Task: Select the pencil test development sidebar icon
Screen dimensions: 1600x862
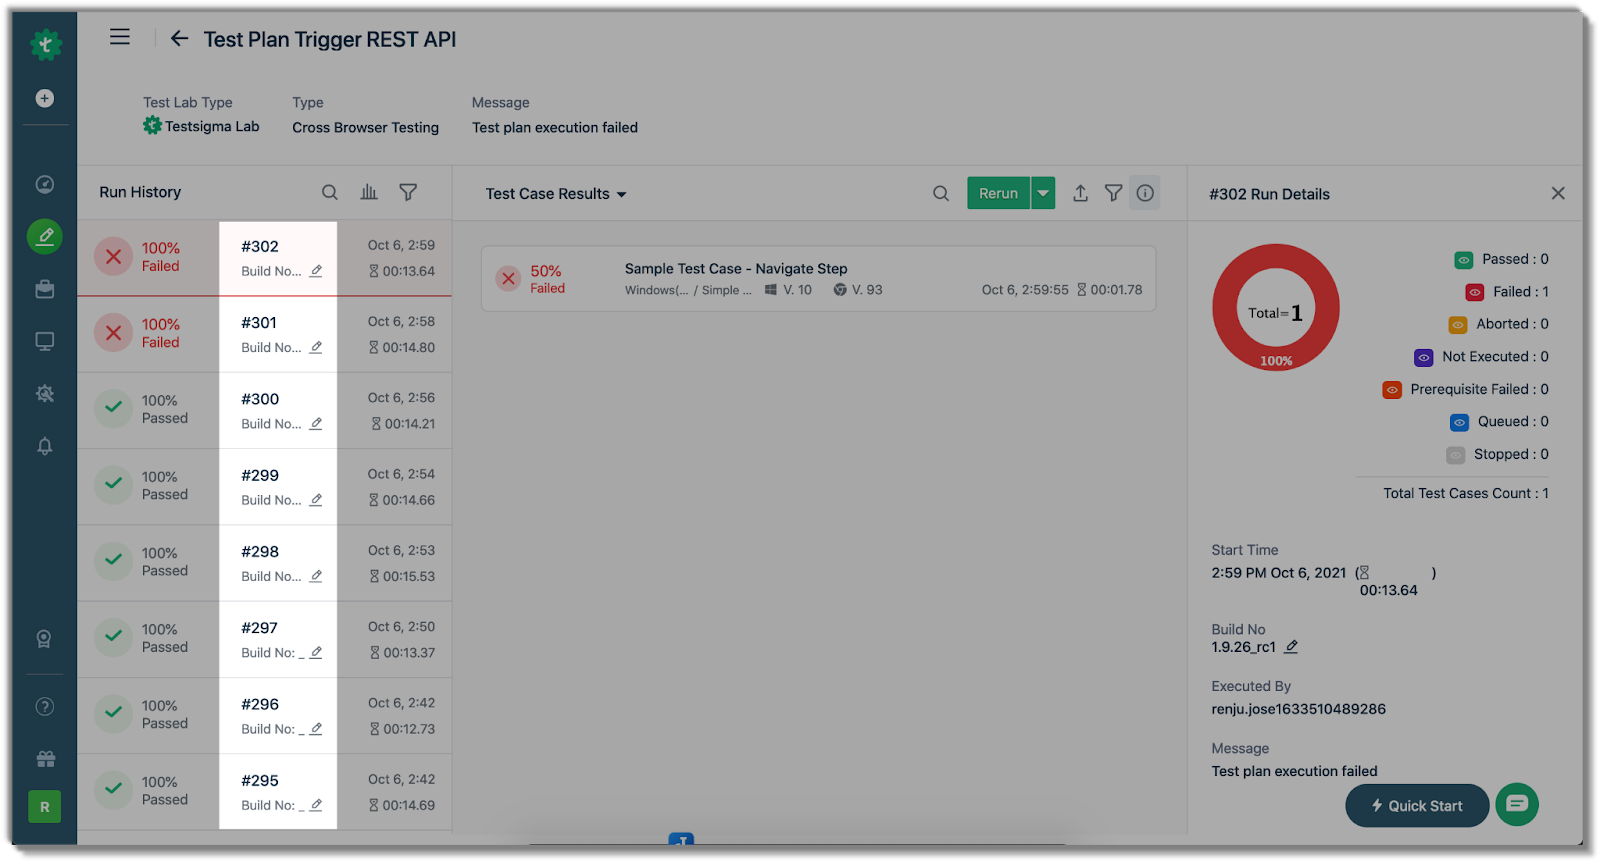Action: [45, 236]
